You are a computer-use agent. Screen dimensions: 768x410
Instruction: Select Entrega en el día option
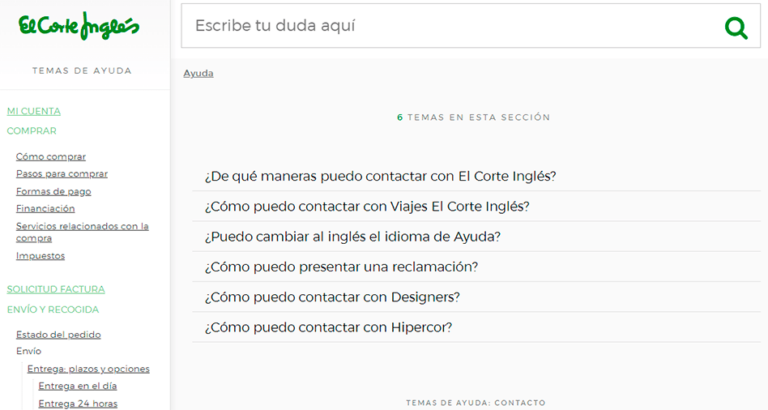pos(78,386)
